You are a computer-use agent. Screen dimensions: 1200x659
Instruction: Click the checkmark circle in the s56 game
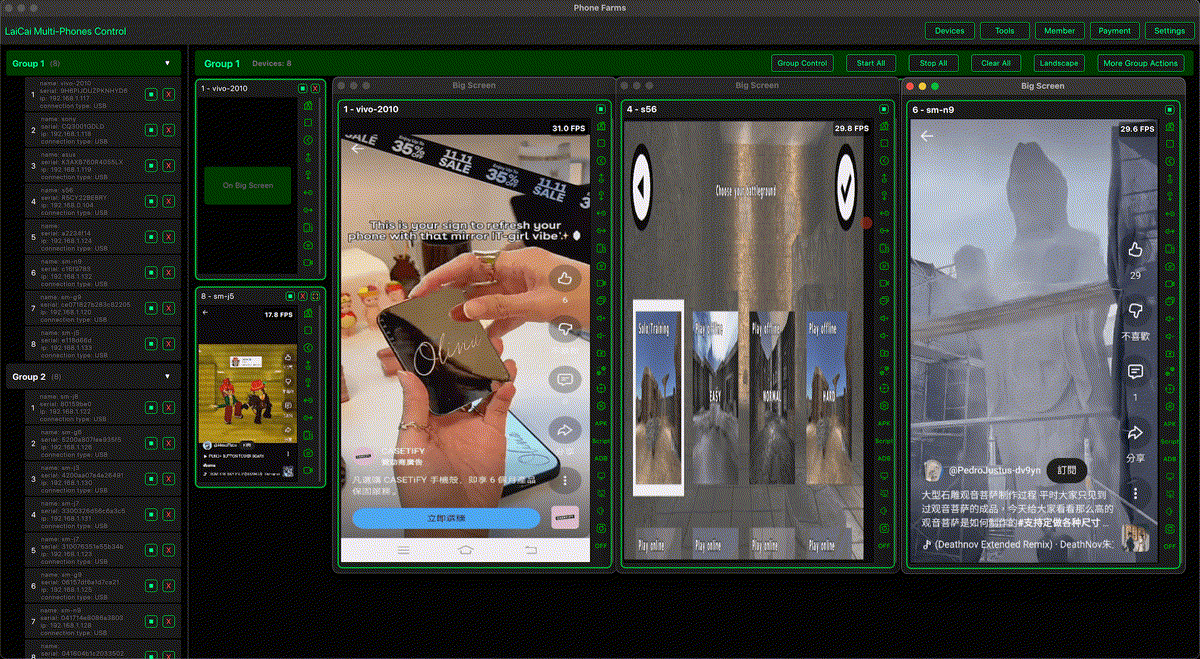click(846, 188)
